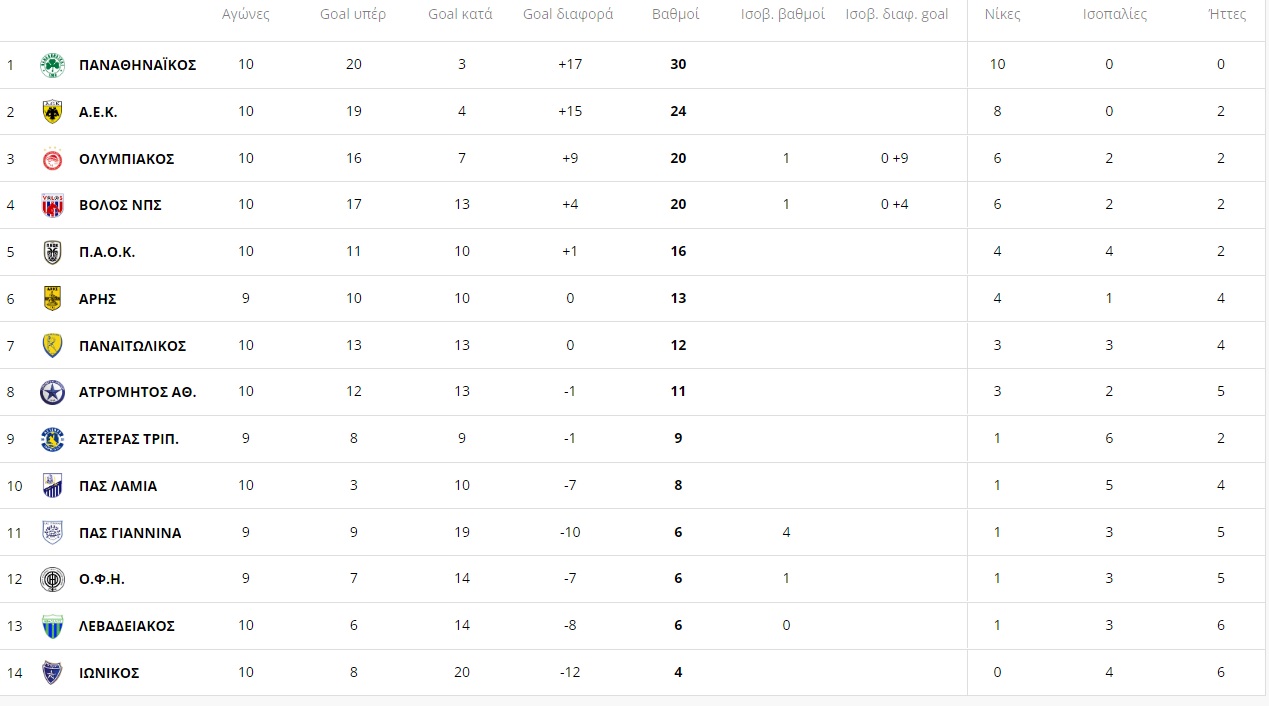
Task: Click the Goal διαφορά column header
Action: 568,15
